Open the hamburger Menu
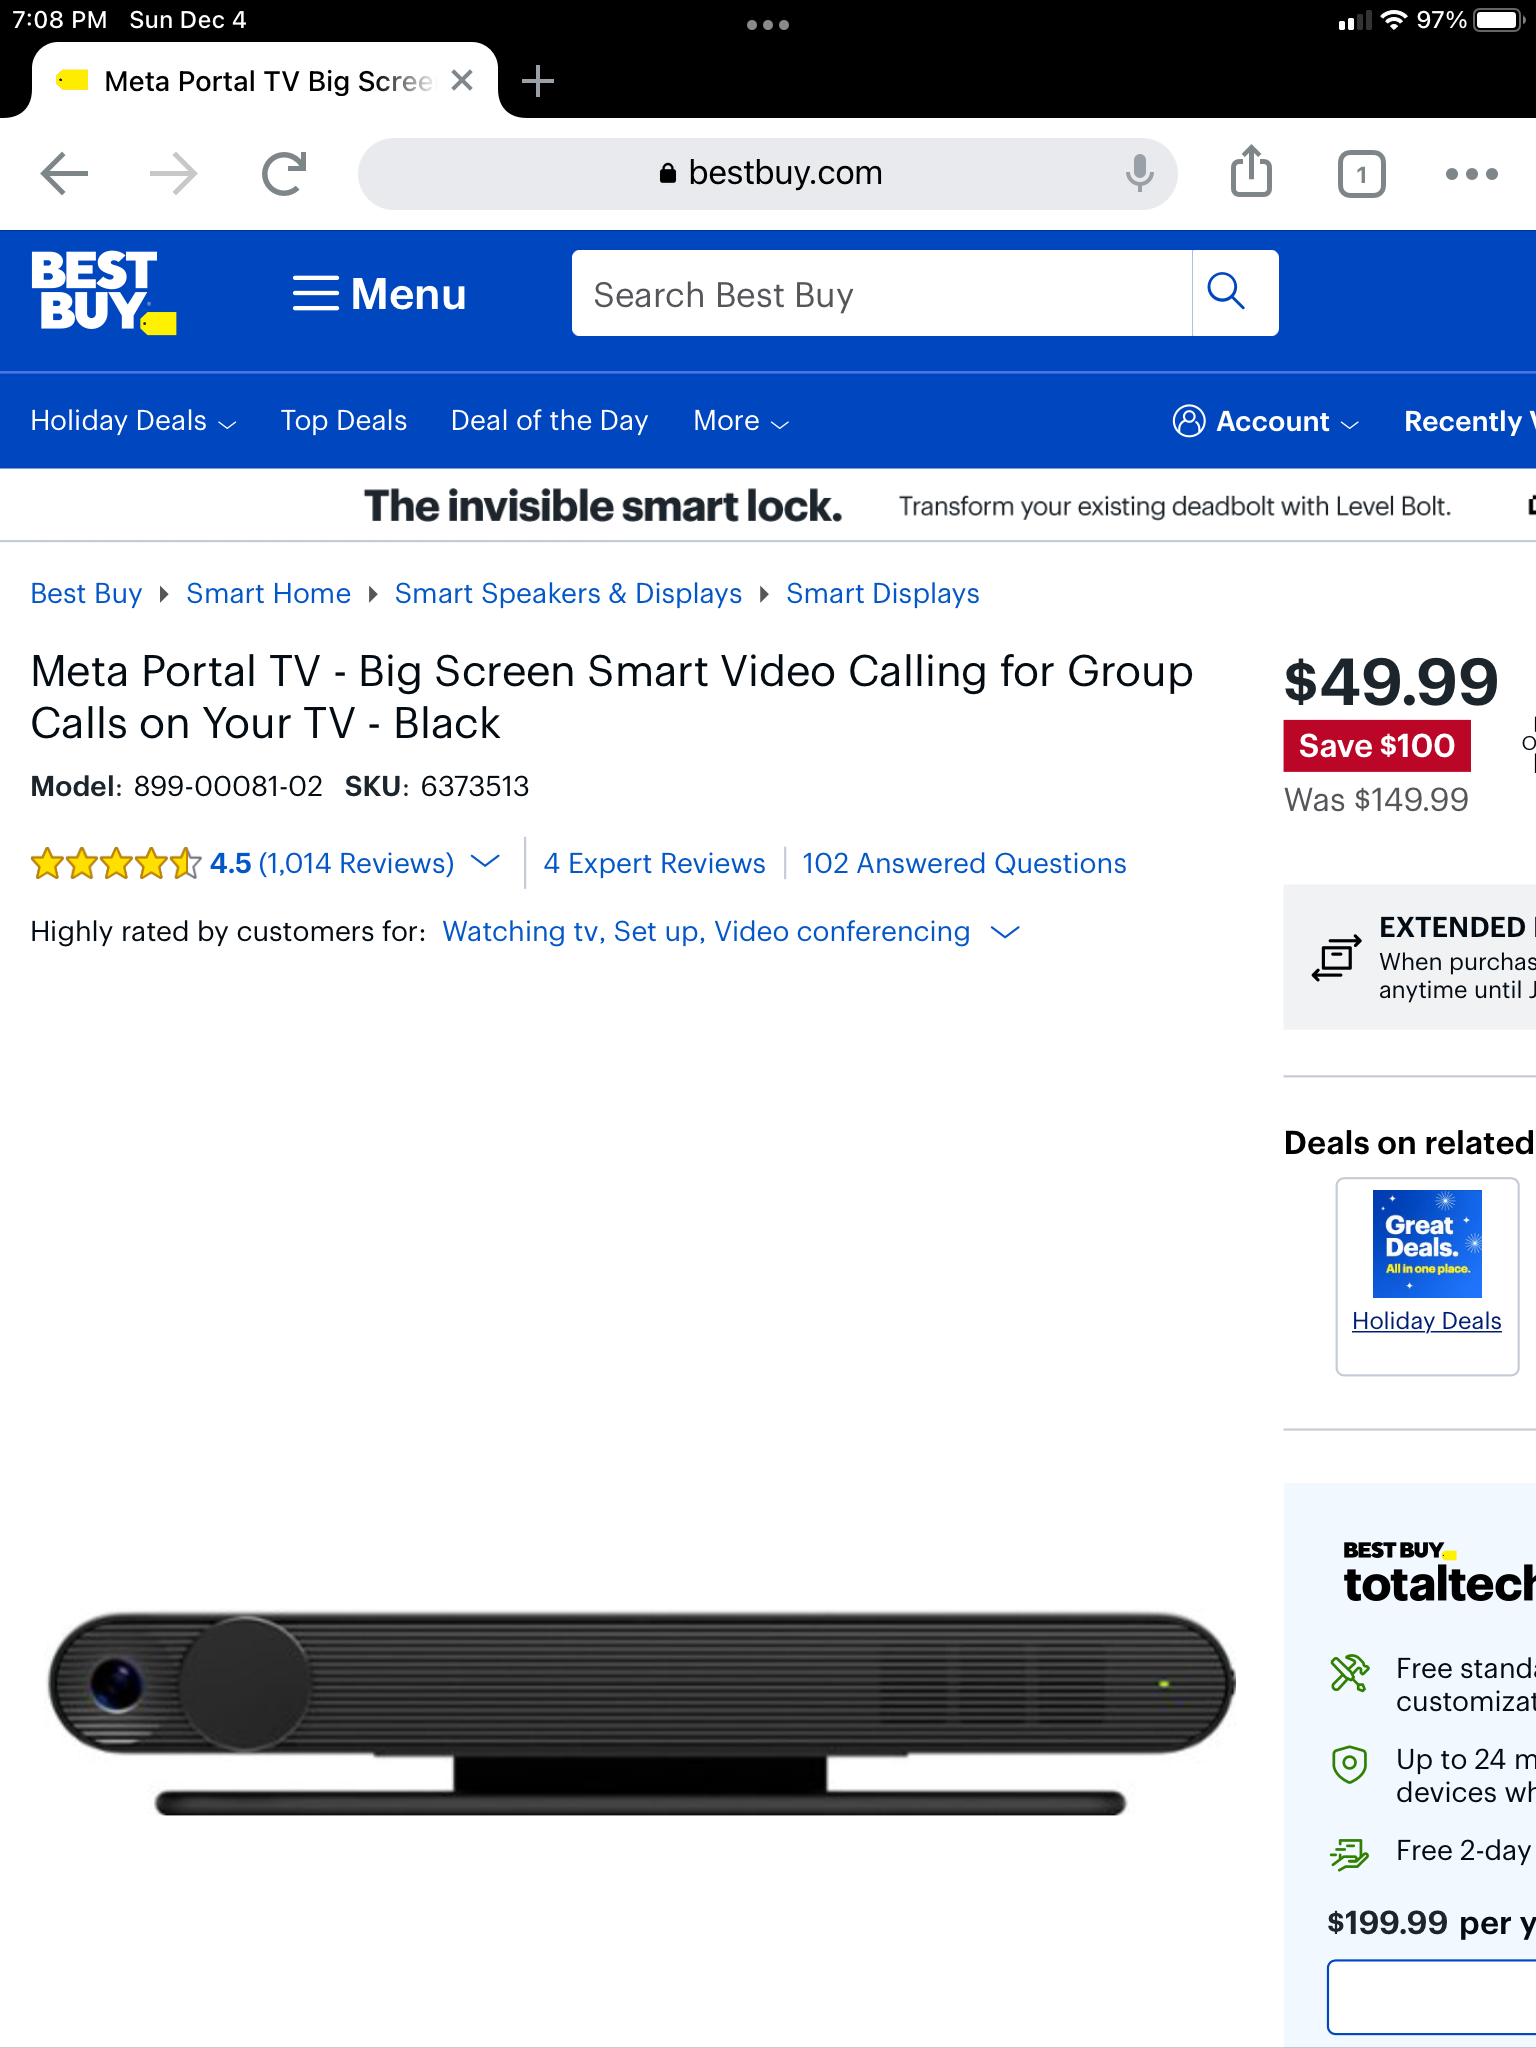 click(379, 294)
